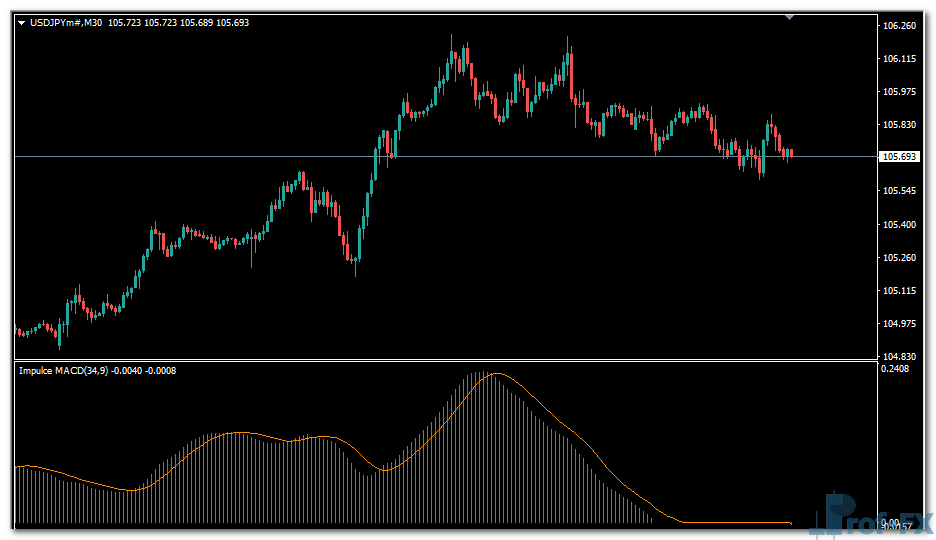This screenshot has height=540, width=936.
Task: Click the 106.260 price scale label
Action: pyautogui.click(x=899, y=26)
